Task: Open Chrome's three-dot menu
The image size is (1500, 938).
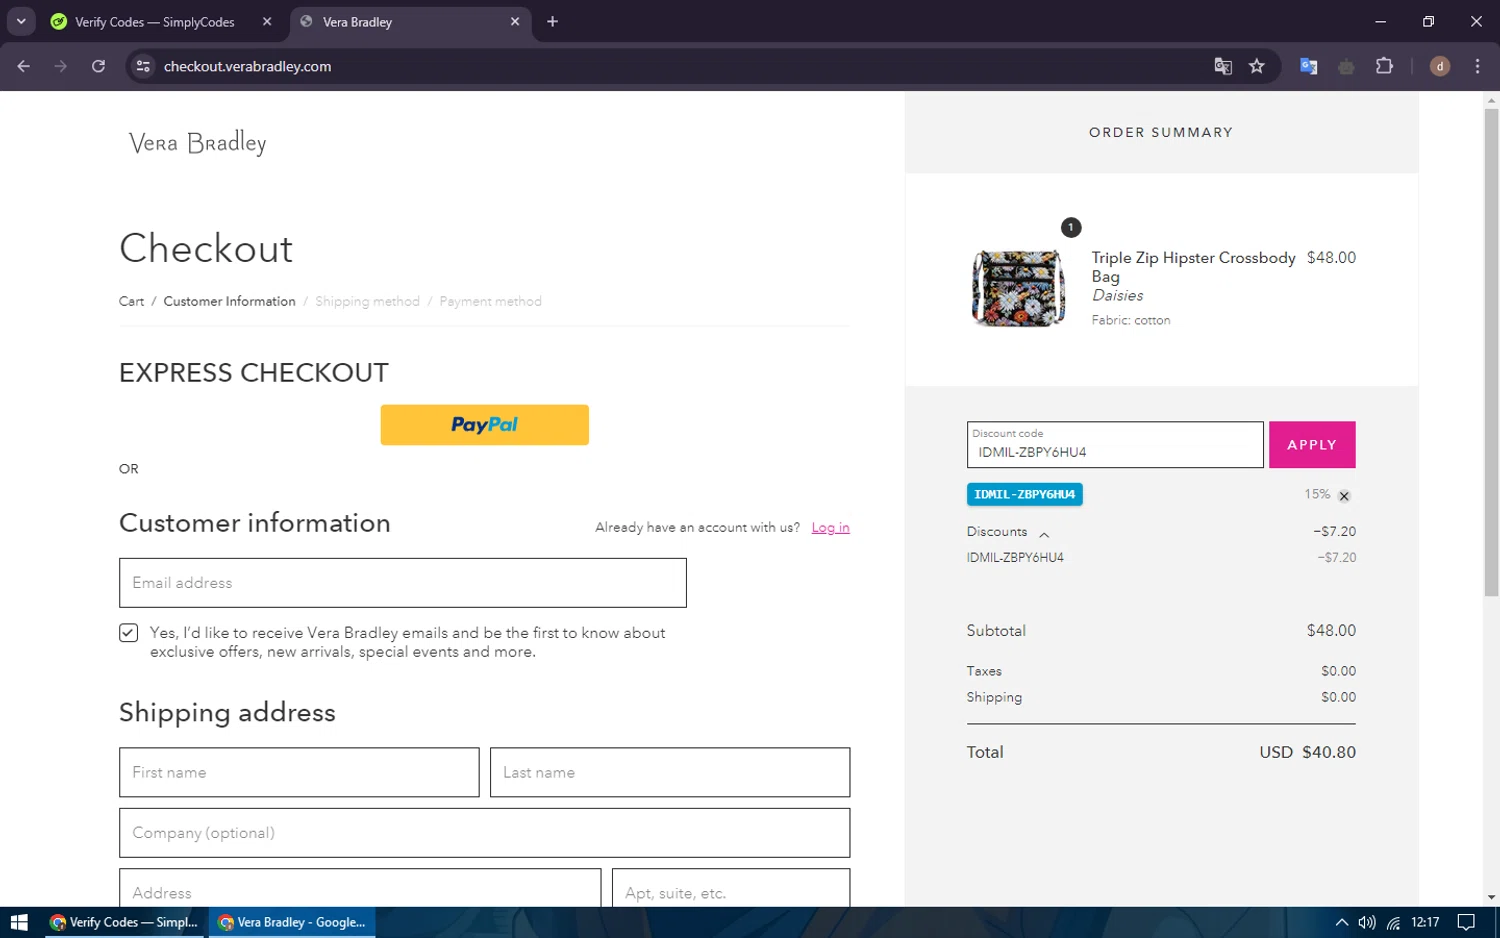Action: (1477, 66)
